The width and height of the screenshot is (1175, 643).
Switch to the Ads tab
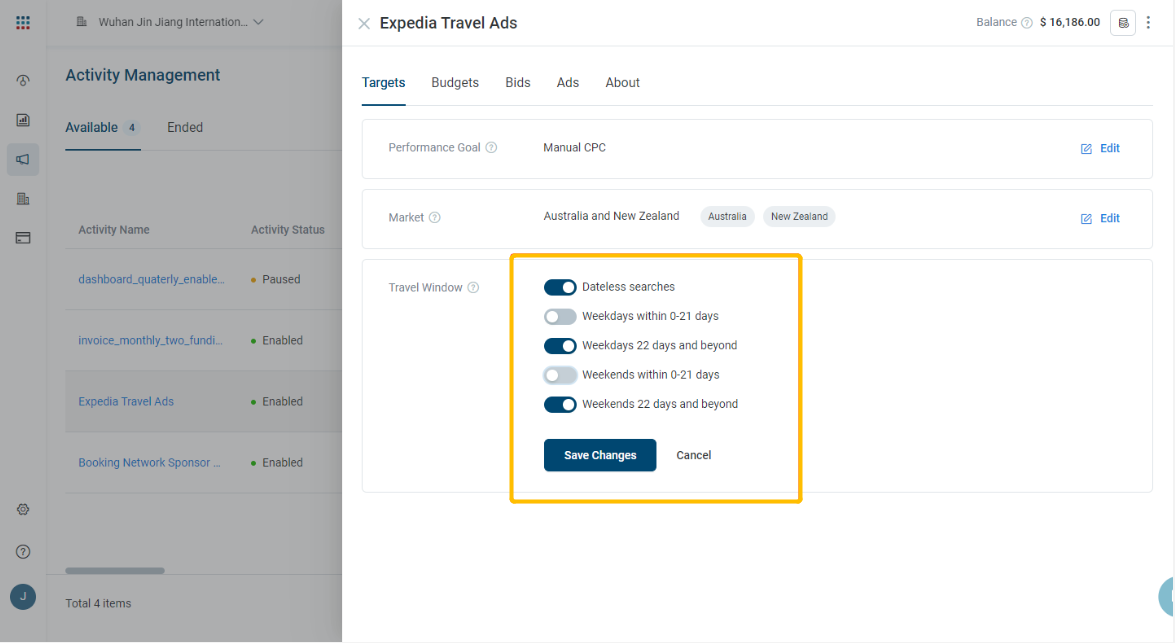point(567,82)
